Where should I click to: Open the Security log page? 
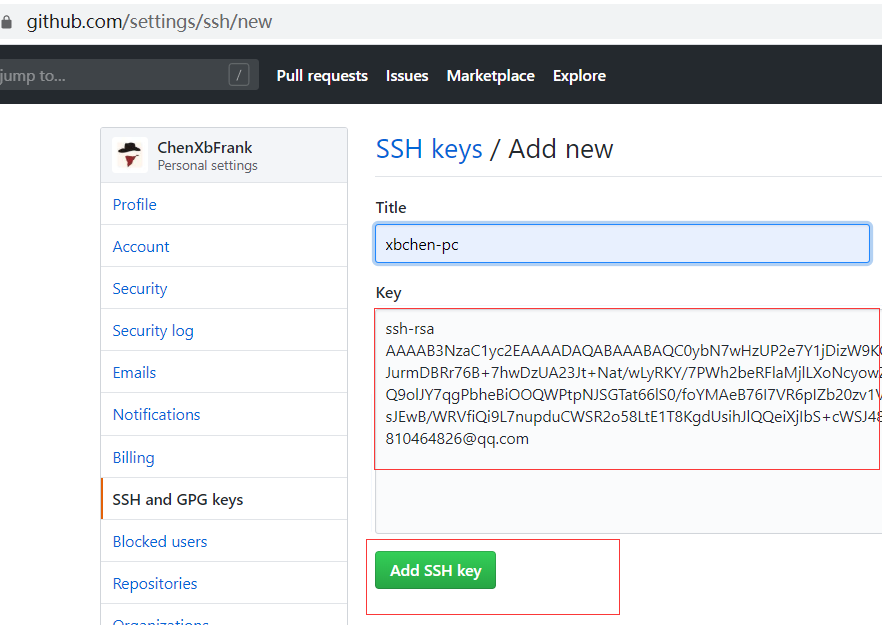click(224, 330)
